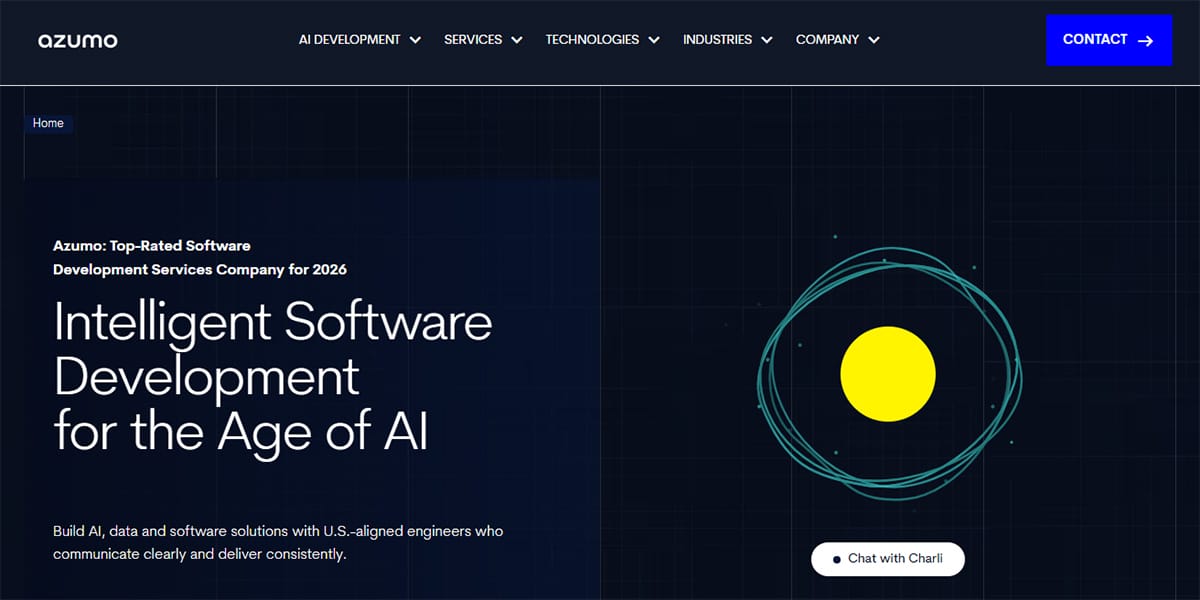
Task: Click the yellow circle graphic
Action: pos(887,373)
